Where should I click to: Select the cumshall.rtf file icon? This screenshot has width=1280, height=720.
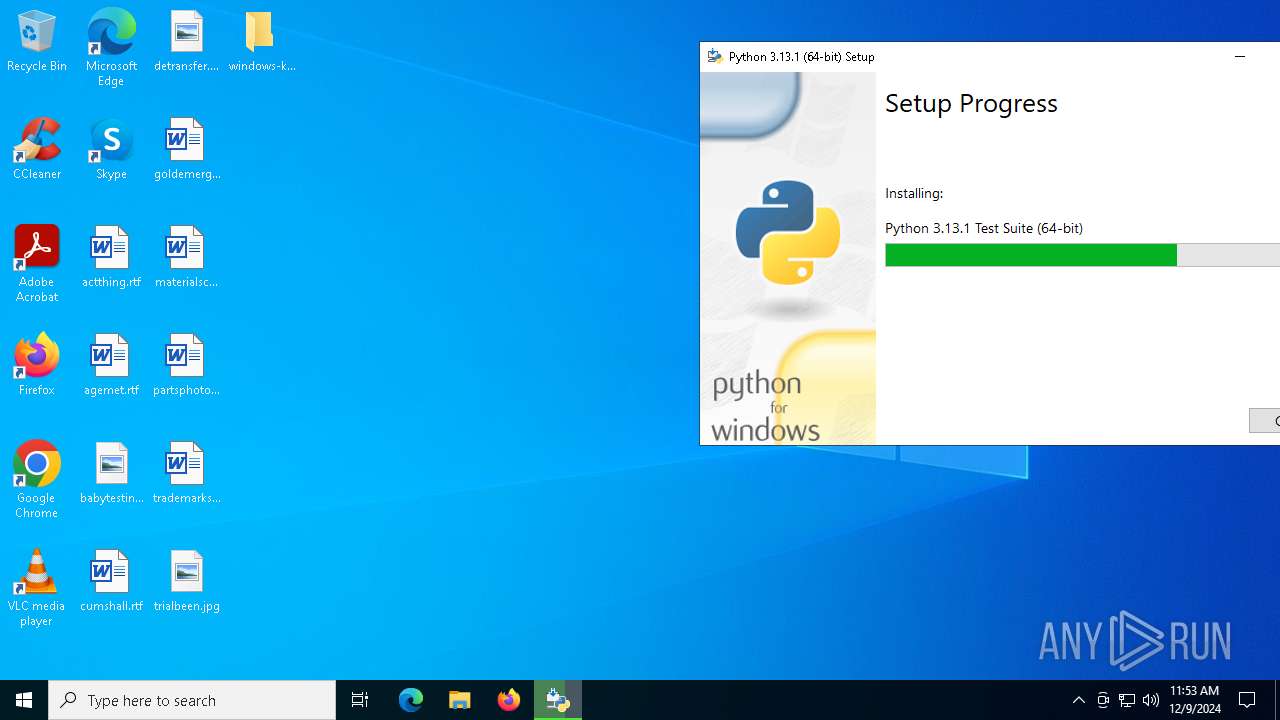click(x=111, y=582)
